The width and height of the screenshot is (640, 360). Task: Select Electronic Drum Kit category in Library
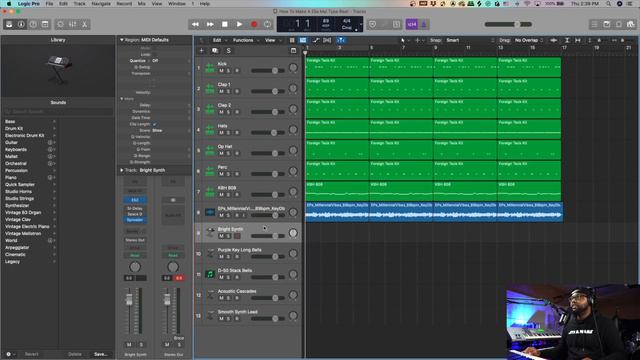tap(24, 136)
